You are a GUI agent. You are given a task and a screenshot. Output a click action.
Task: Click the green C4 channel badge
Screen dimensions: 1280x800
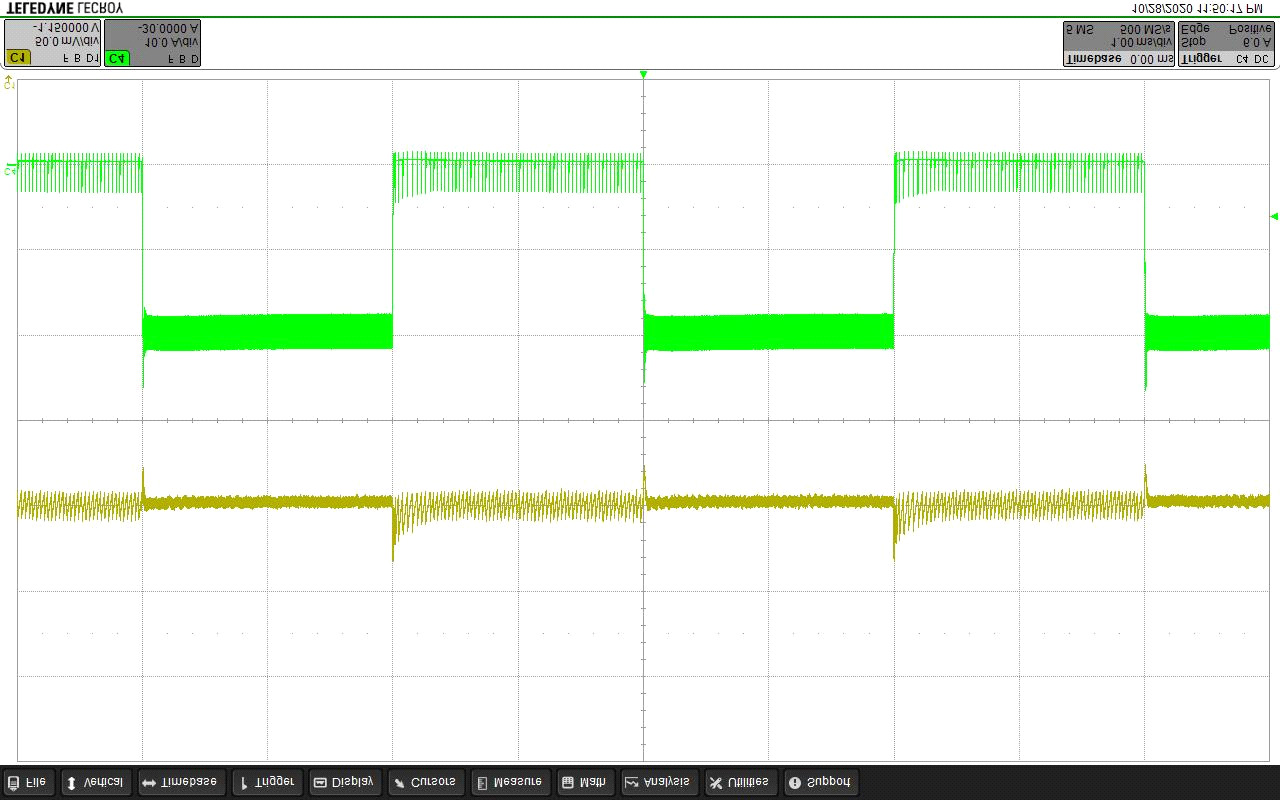[x=118, y=58]
